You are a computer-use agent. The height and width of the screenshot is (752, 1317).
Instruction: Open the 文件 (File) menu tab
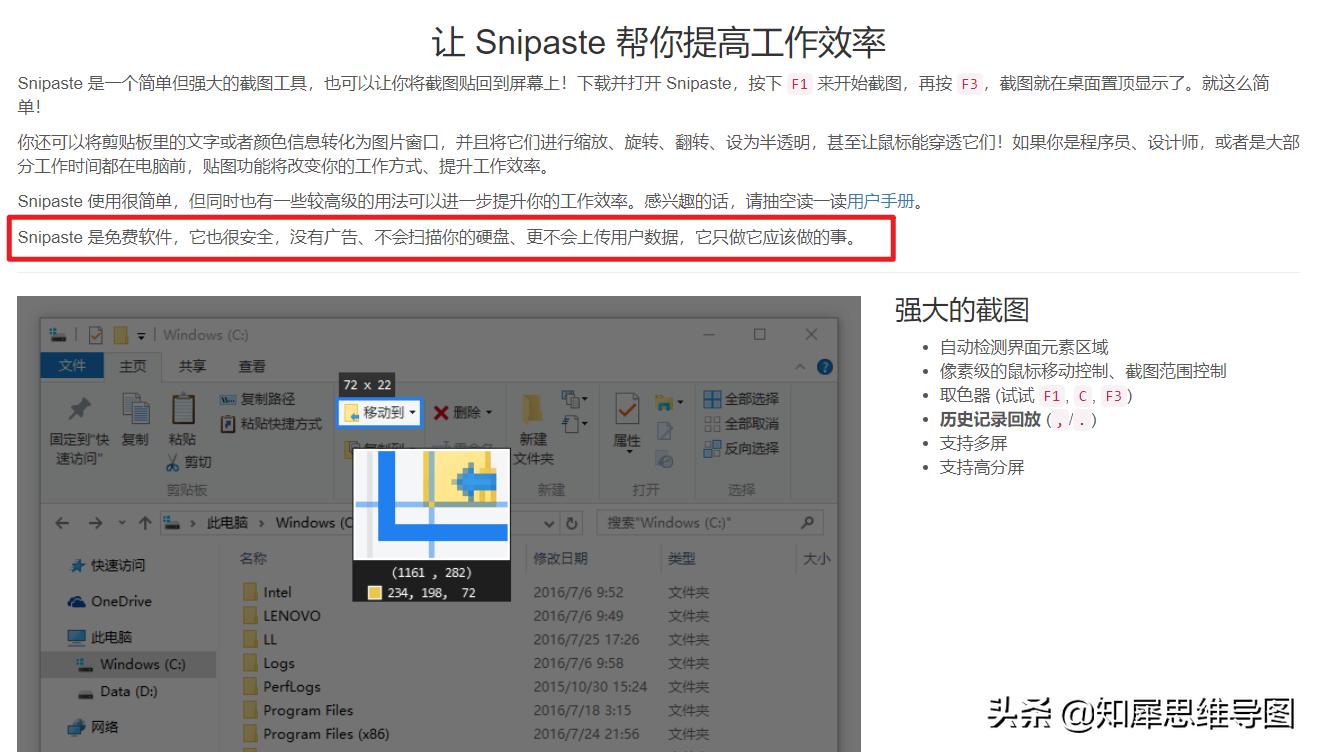tap(71, 366)
